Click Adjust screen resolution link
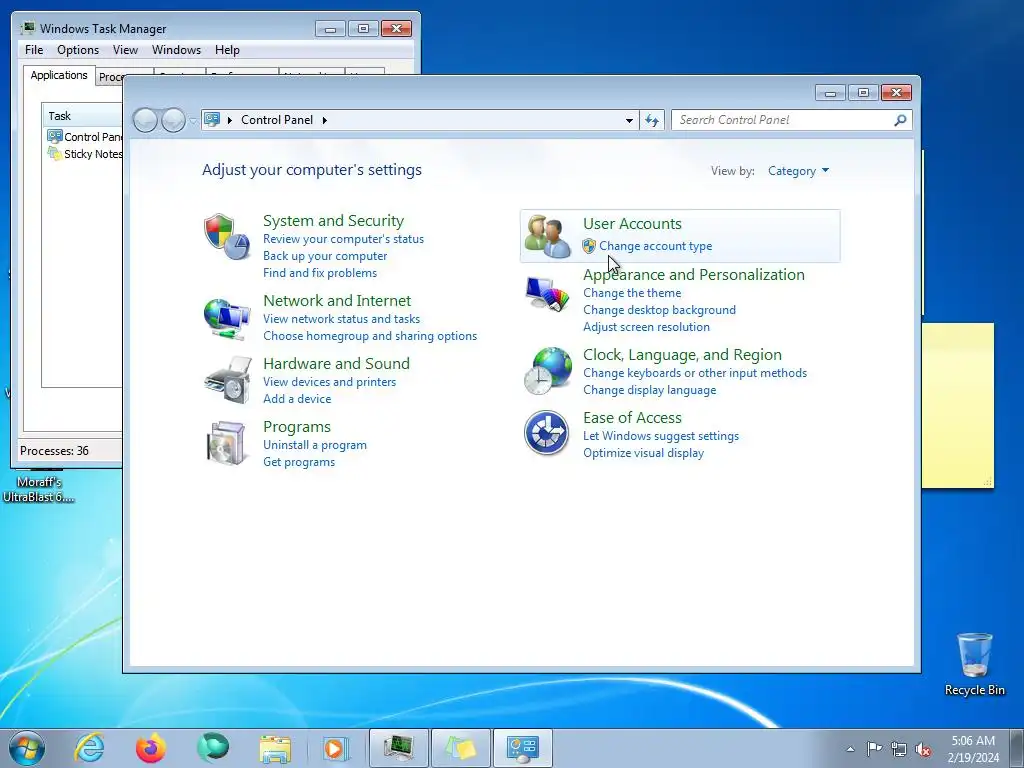Image resolution: width=1024 pixels, height=768 pixels. point(647,327)
